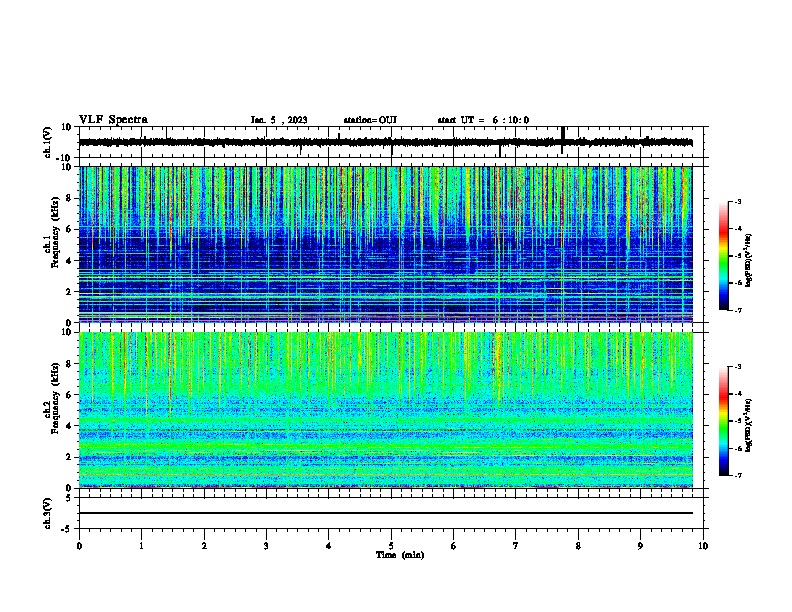Click the ch.1 colorbar "log(PSD)" unit label
The image size is (792, 612).
click(x=748, y=260)
